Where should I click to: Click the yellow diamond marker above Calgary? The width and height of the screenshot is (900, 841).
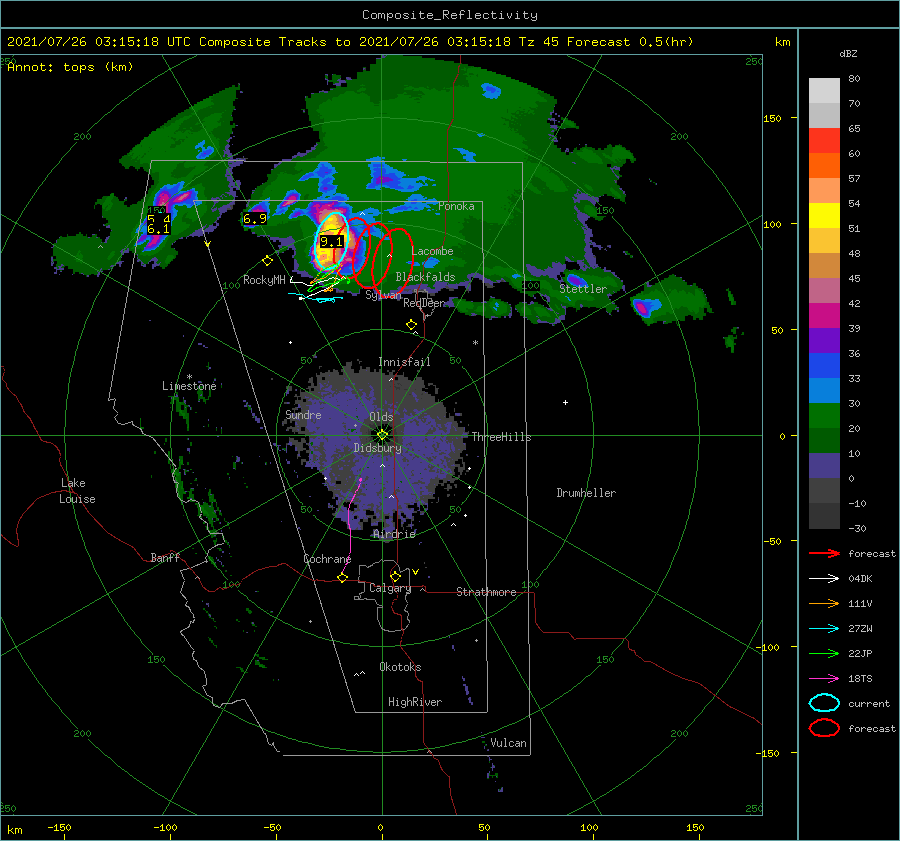(x=395, y=576)
